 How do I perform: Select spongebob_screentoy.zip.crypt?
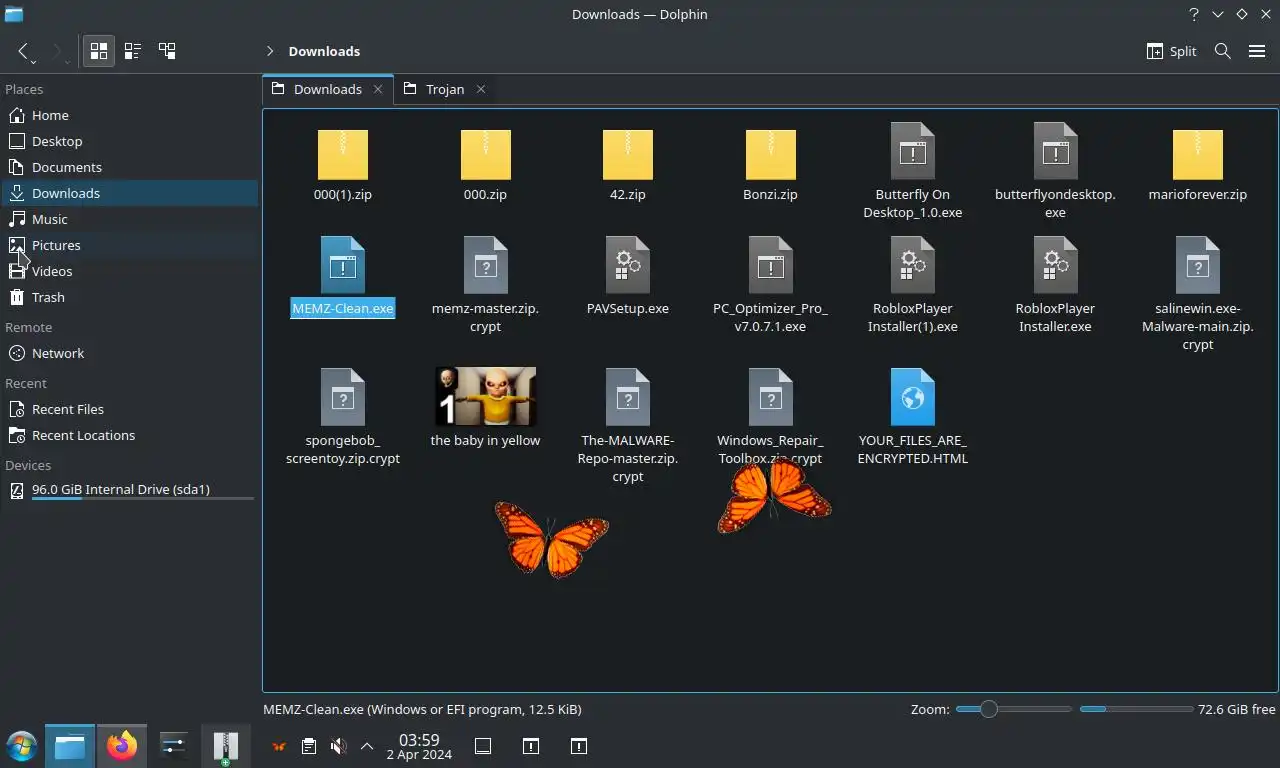[x=343, y=418]
